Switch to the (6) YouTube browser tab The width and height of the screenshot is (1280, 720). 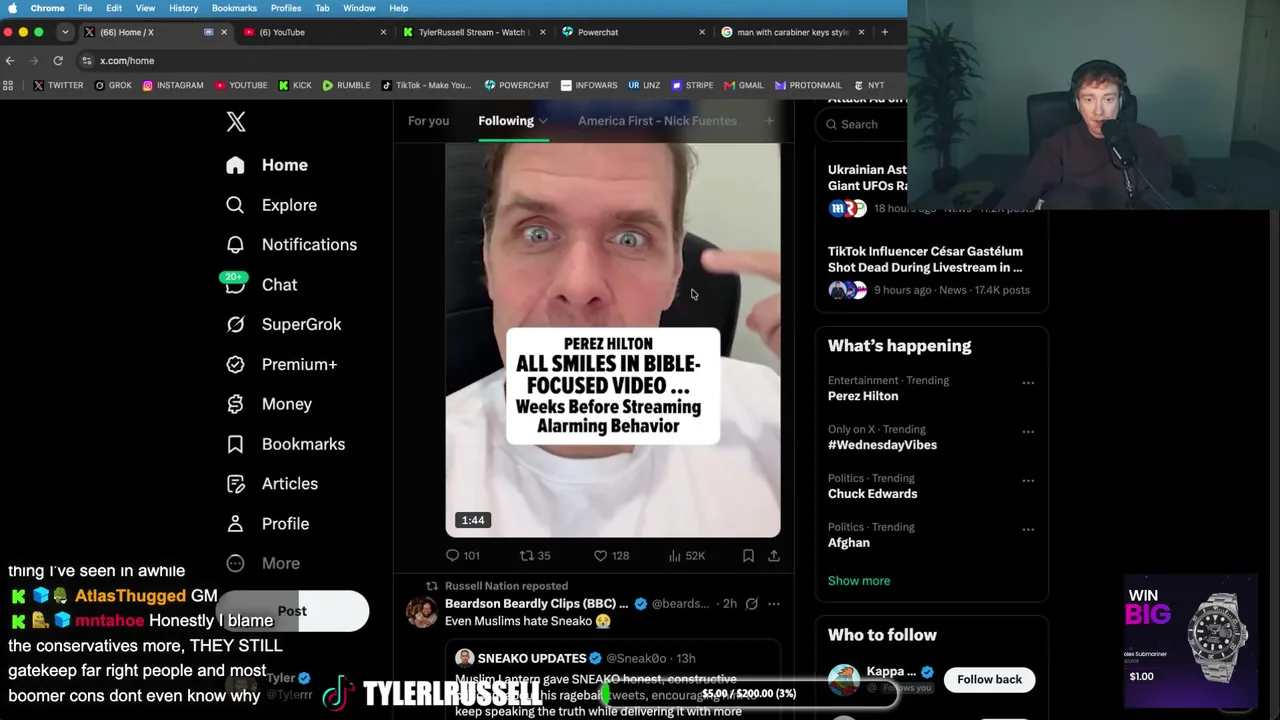click(x=313, y=32)
